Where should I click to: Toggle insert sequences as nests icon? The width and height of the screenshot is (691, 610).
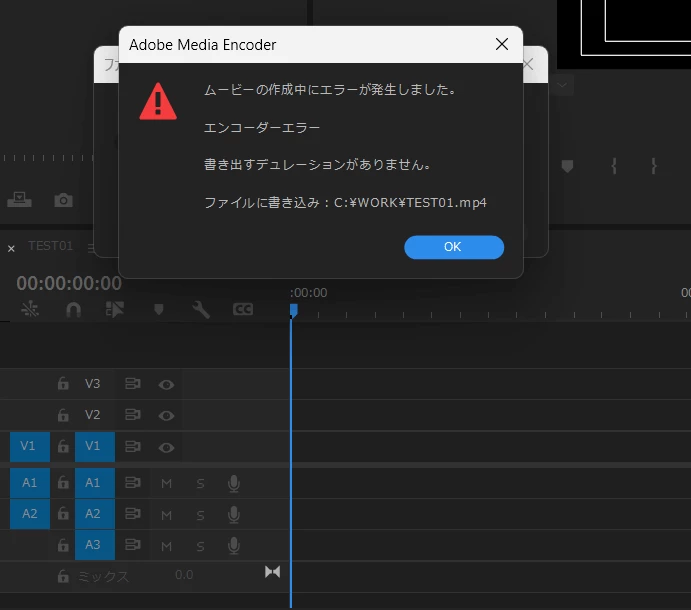(30, 309)
